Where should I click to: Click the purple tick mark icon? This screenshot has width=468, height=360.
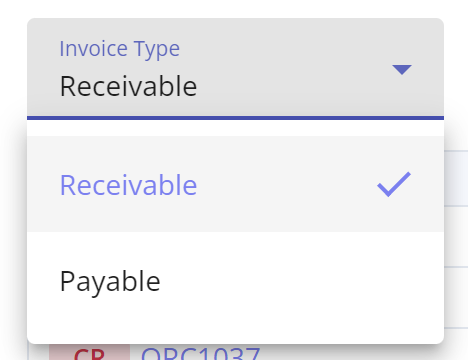394,184
